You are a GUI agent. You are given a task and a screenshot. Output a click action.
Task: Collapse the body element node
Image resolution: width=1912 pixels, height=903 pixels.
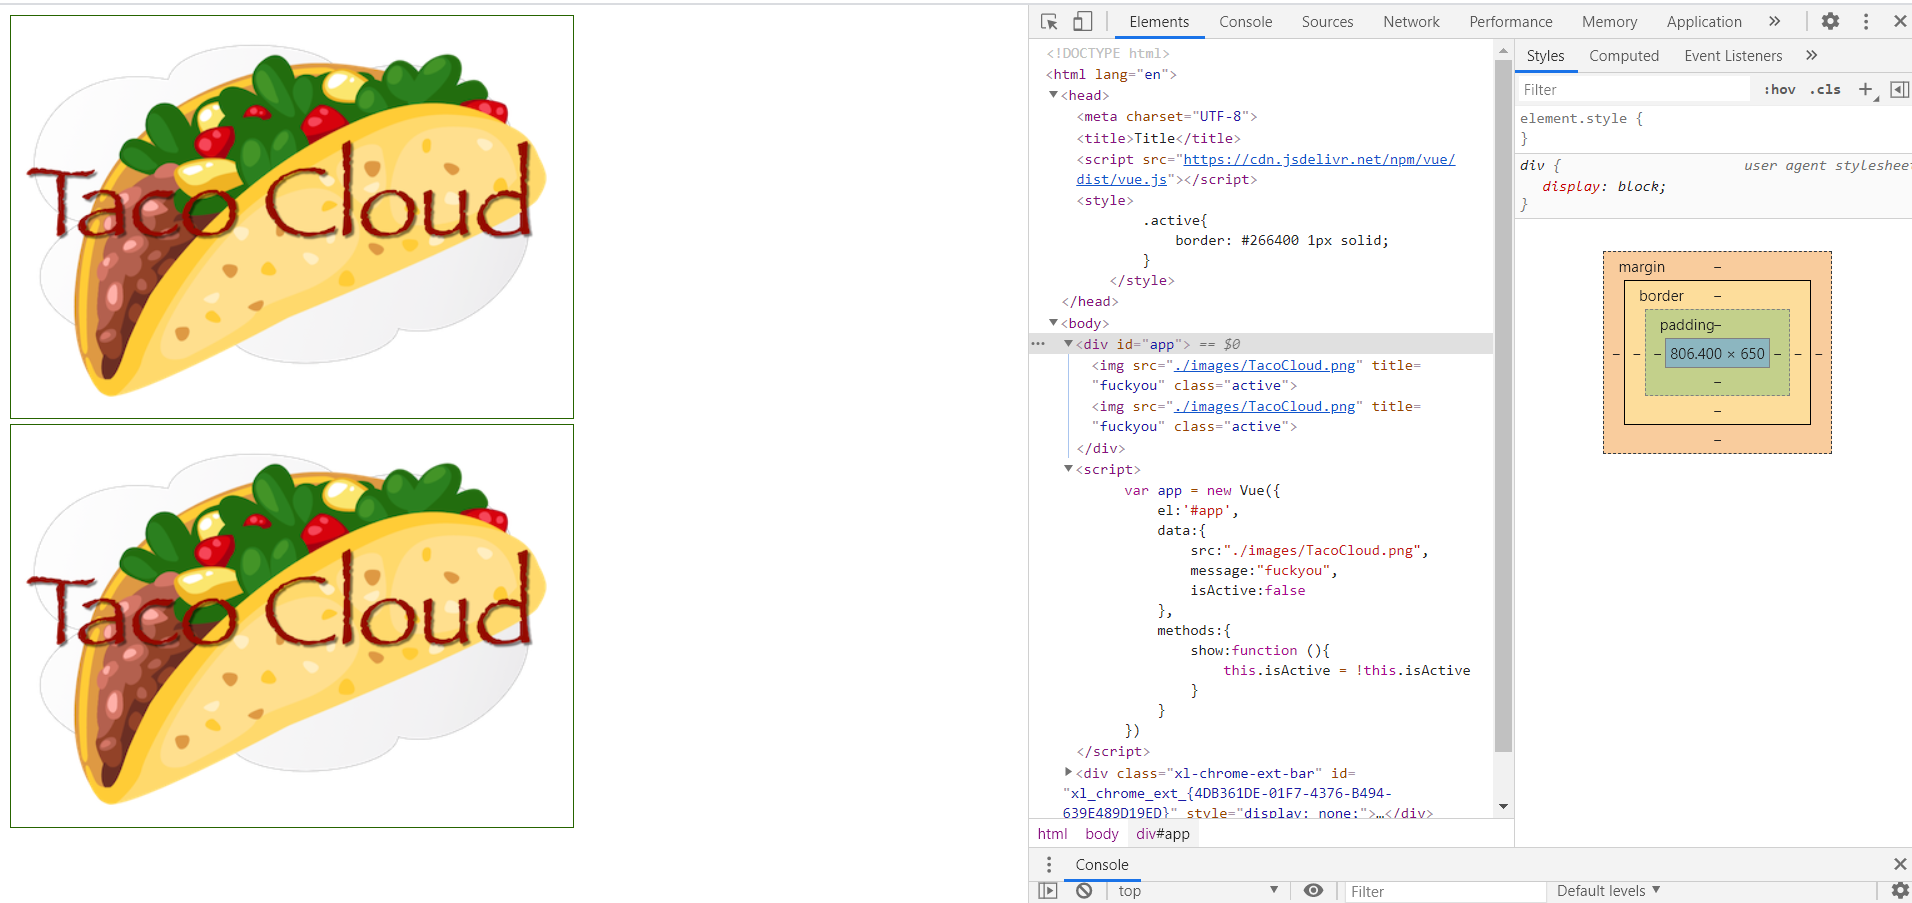pos(1053,323)
